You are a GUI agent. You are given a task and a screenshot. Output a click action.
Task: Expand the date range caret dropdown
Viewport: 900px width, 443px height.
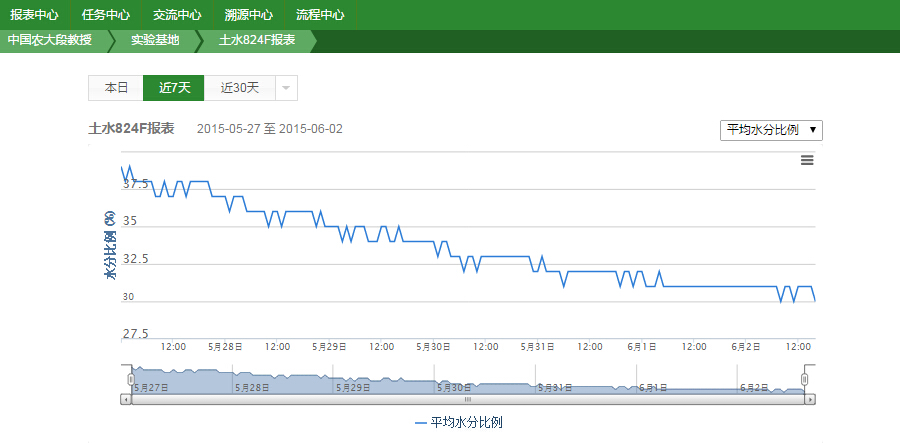pyautogui.click(x=286, y=88)
